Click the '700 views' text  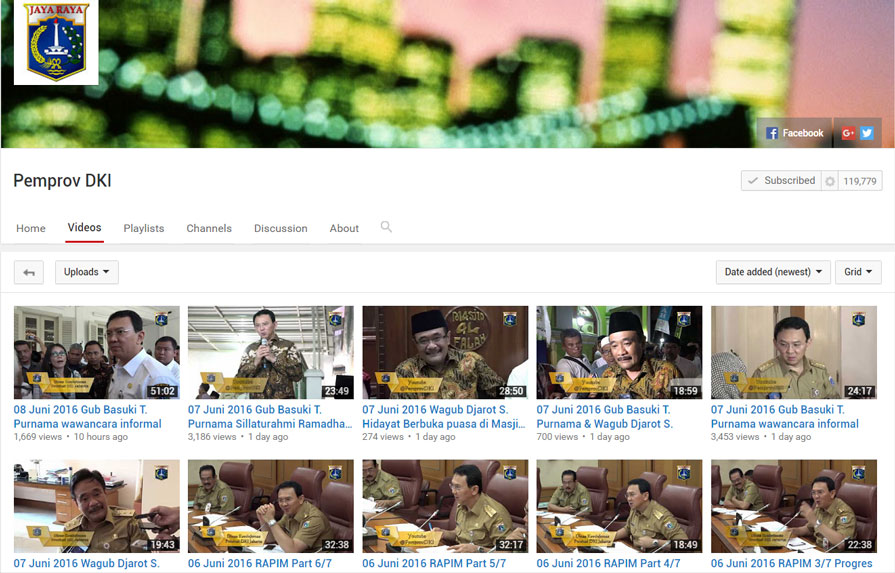pyautogui.click(x=557, y=437)
